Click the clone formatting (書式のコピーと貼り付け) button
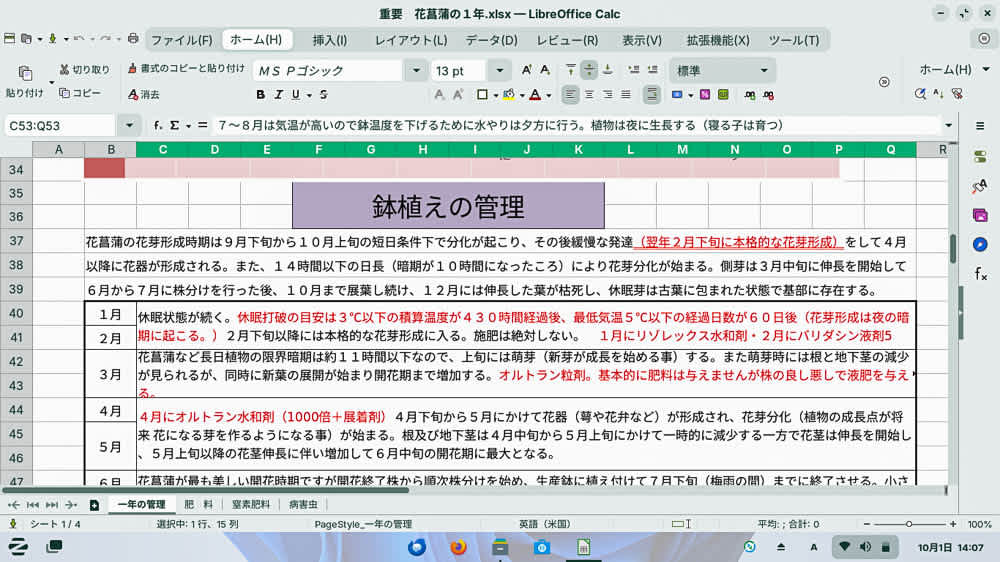Image resolution: width=1000 pixels, height=562 pixels. 187,69
